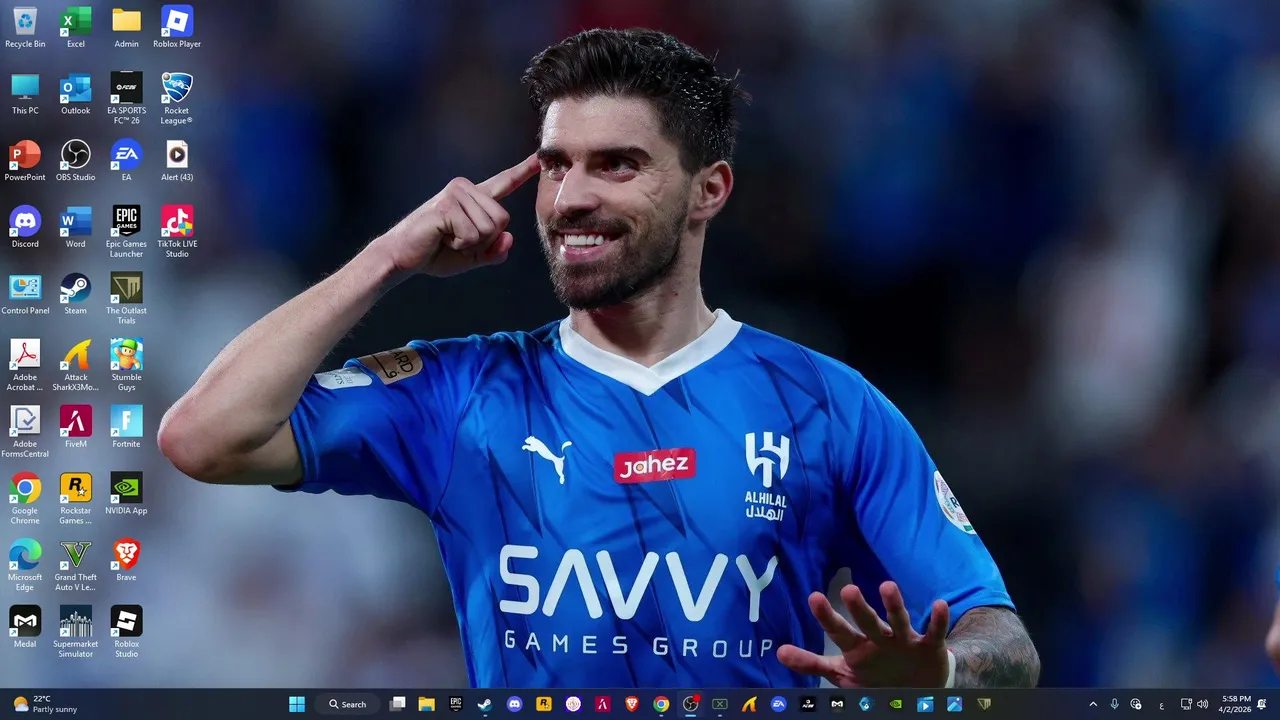Select the Admin folder on desktop
This screenshot has width=1280, height=720.
coord(126,27)
